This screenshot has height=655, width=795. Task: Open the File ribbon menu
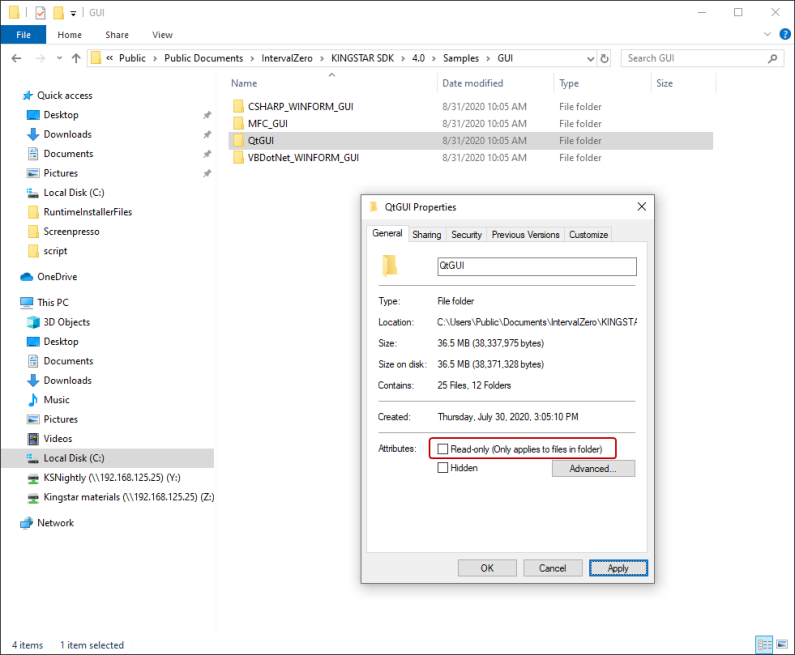point(23,35)
